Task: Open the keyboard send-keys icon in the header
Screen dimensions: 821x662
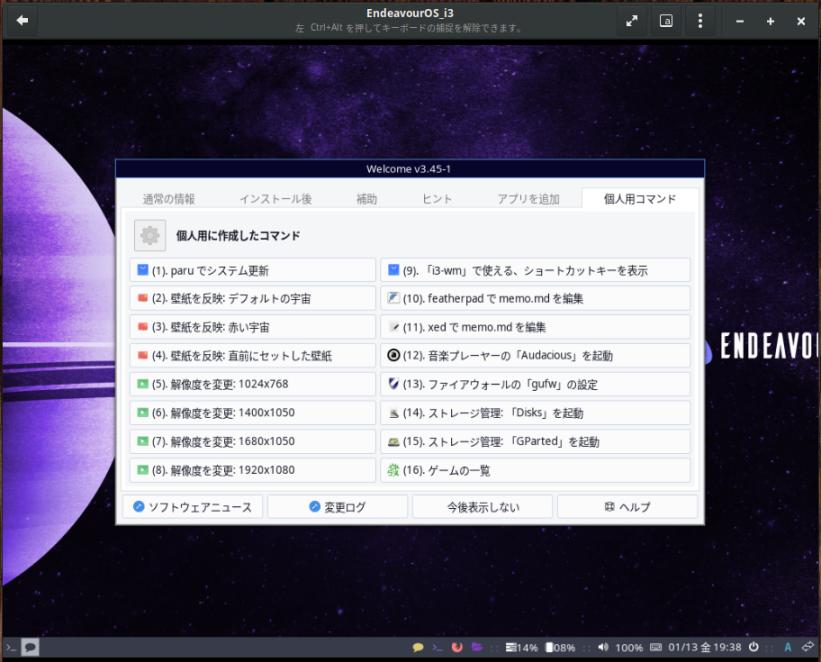Action: (666, 21)
